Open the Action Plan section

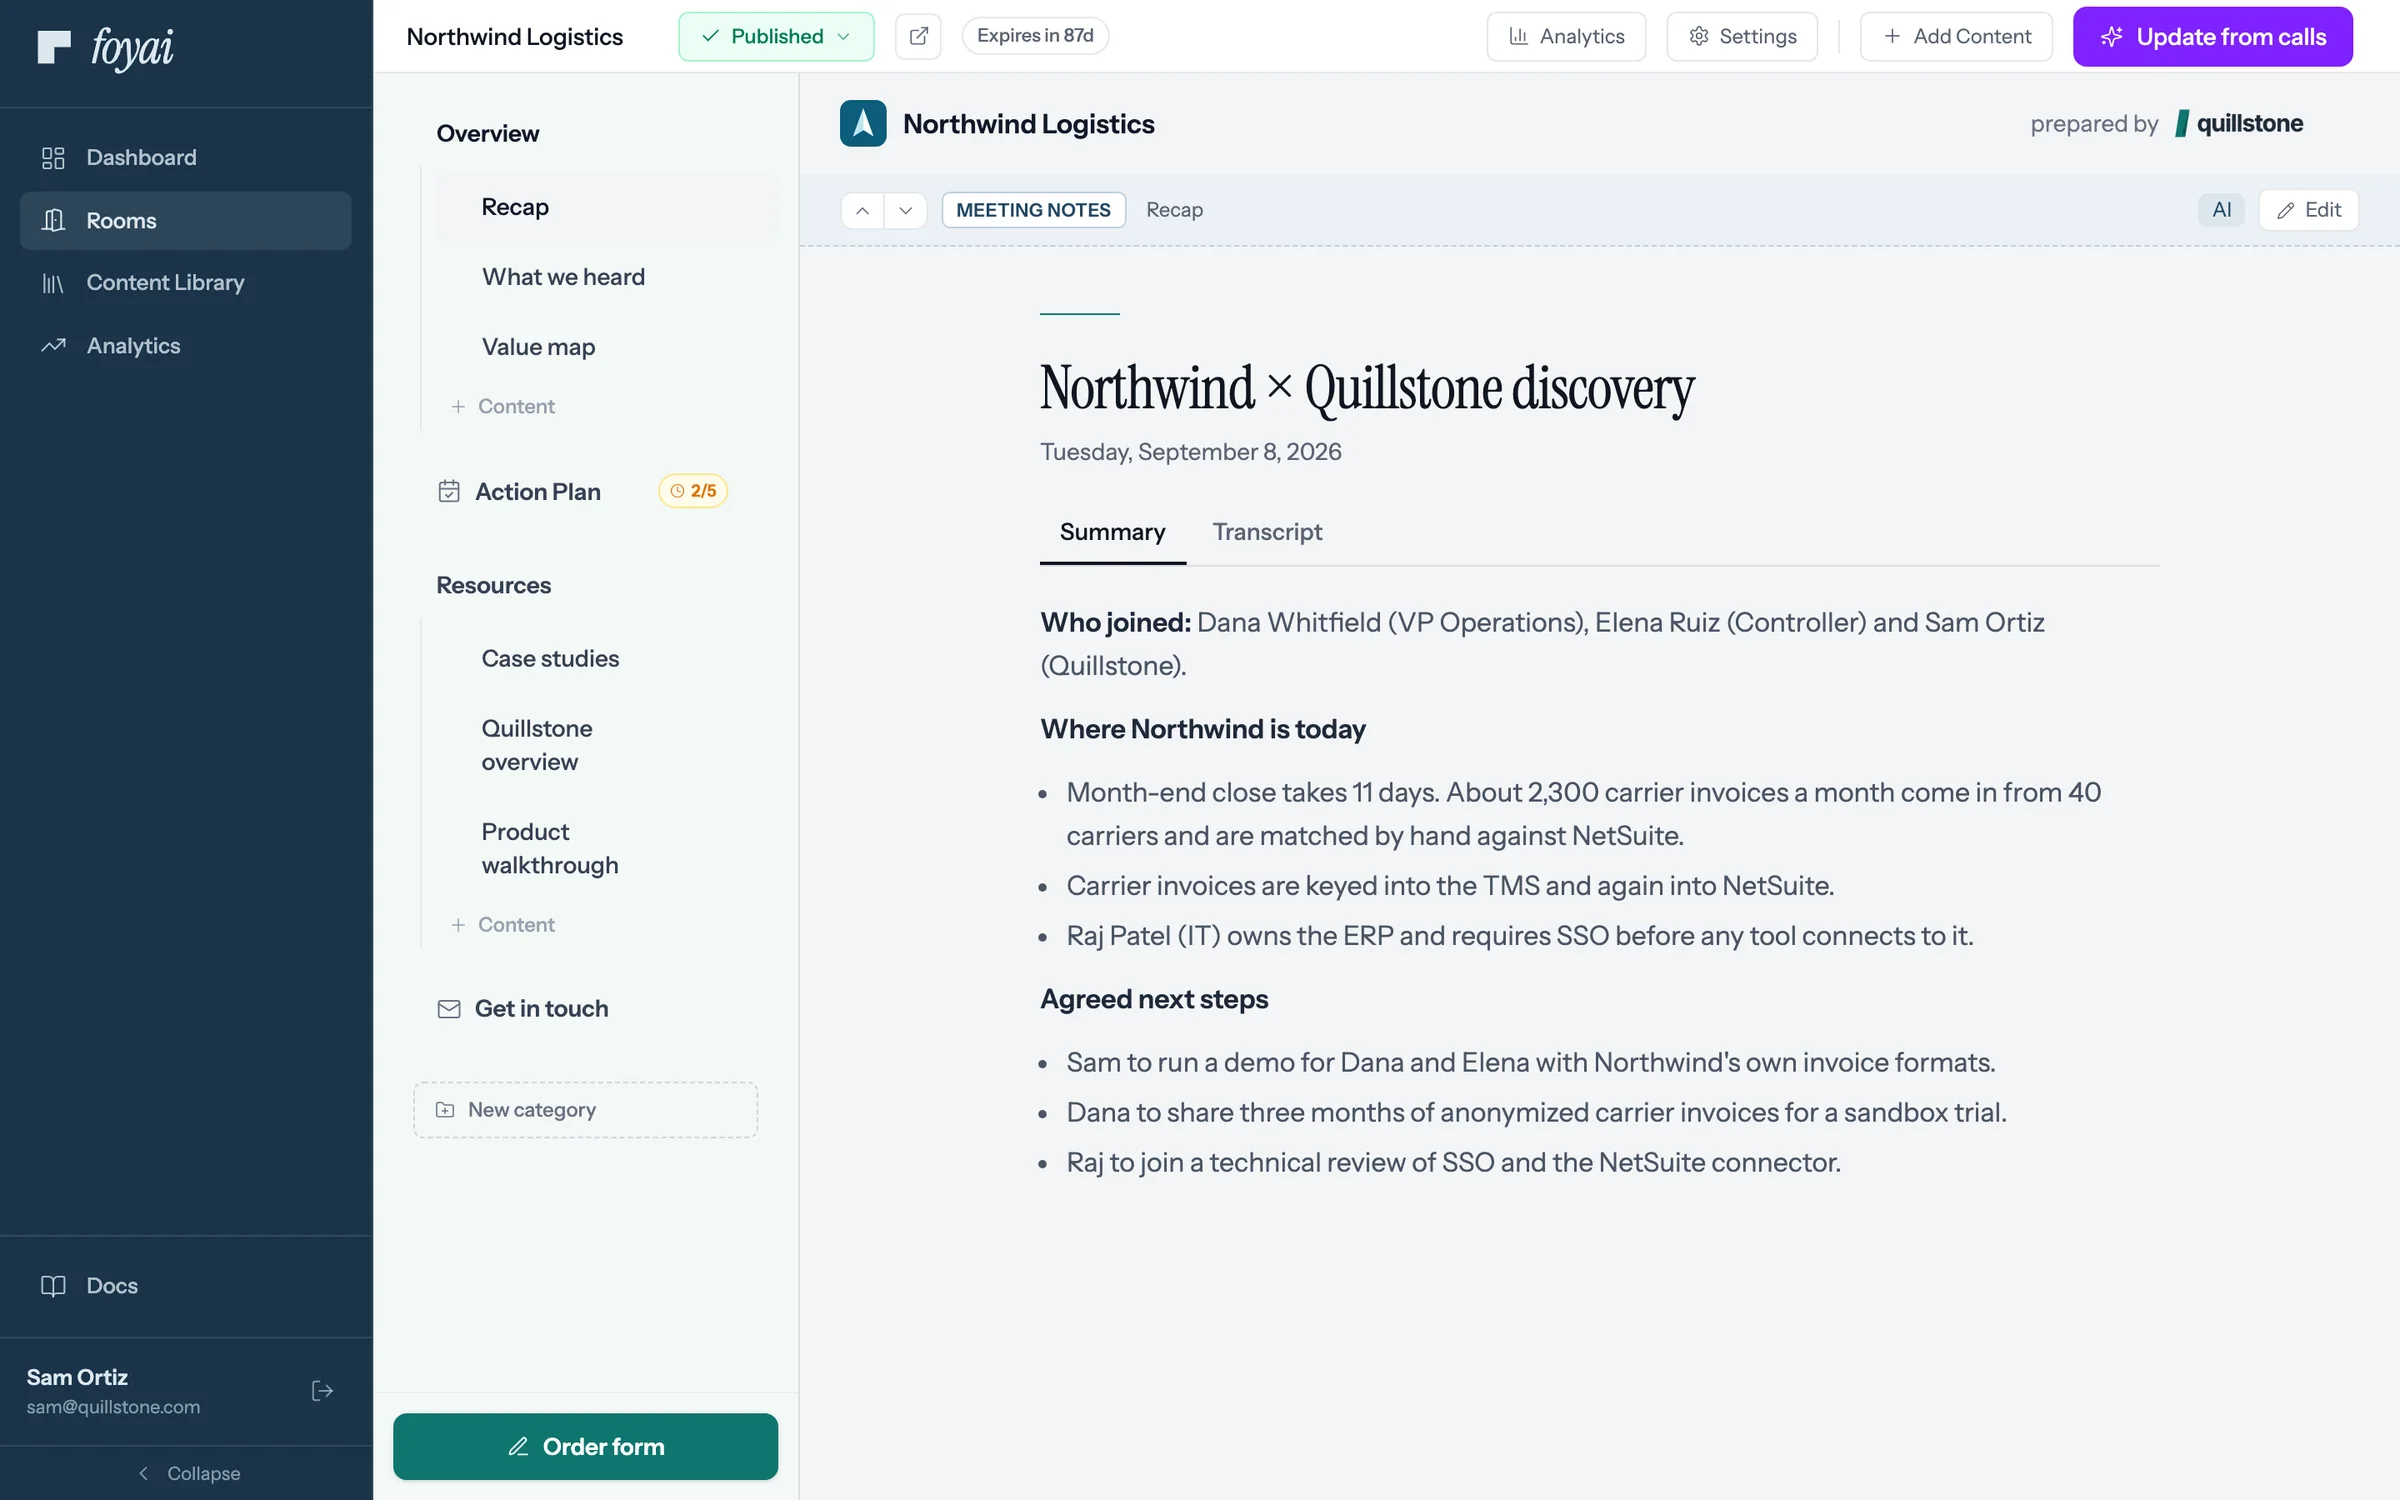[537, 491]
